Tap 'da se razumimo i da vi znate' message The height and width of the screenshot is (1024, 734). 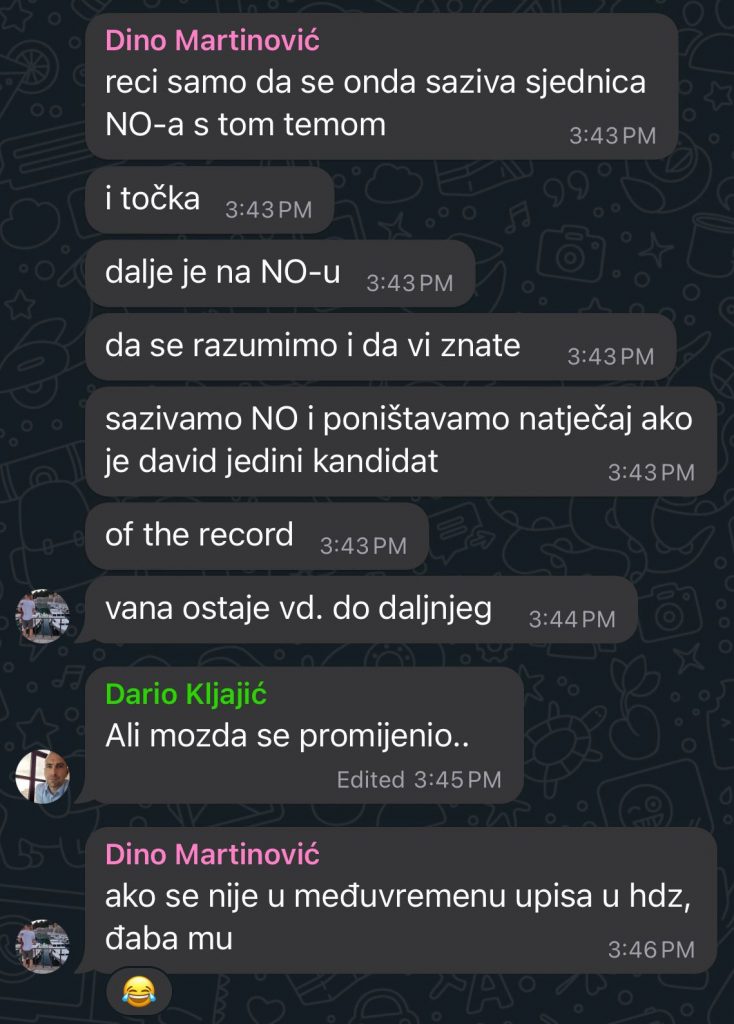[381, 346]
